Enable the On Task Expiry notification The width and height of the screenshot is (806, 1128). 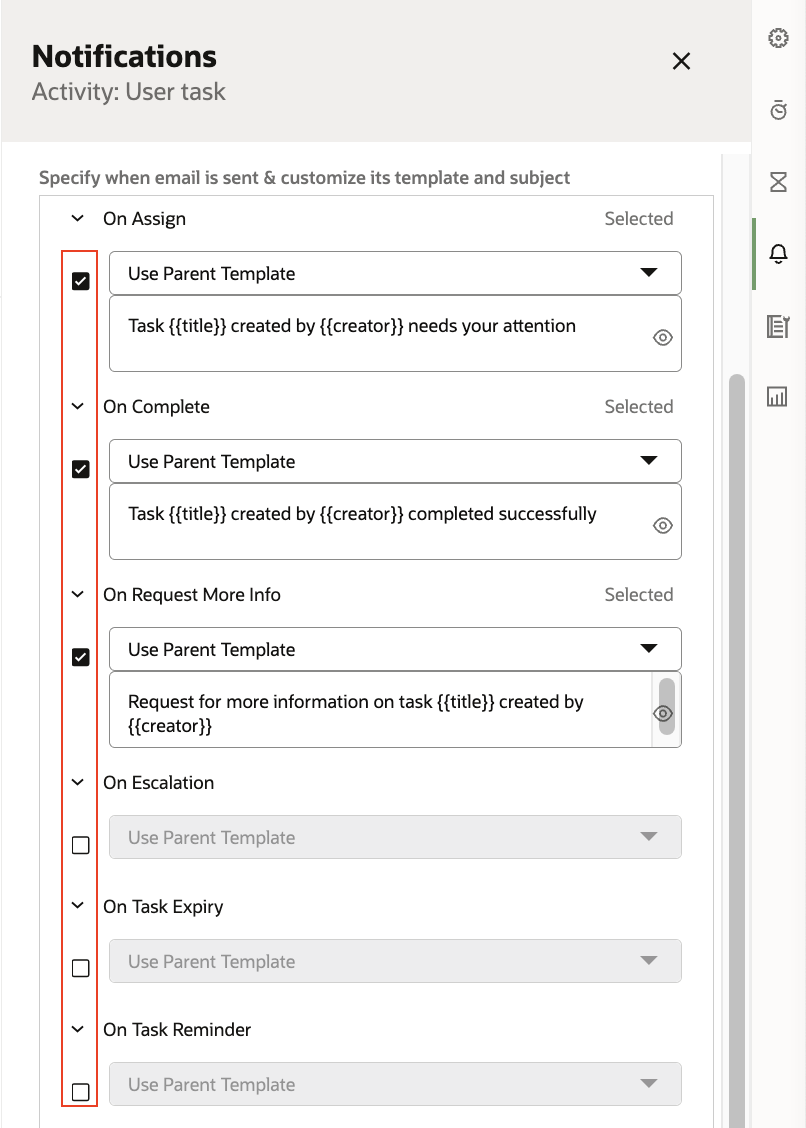click(79, 968)
